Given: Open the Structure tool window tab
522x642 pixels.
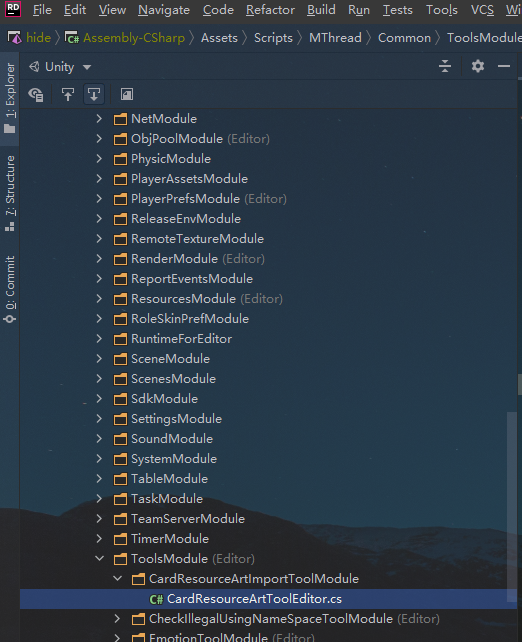Looking at the screenshot, I should tap(10, 193).
